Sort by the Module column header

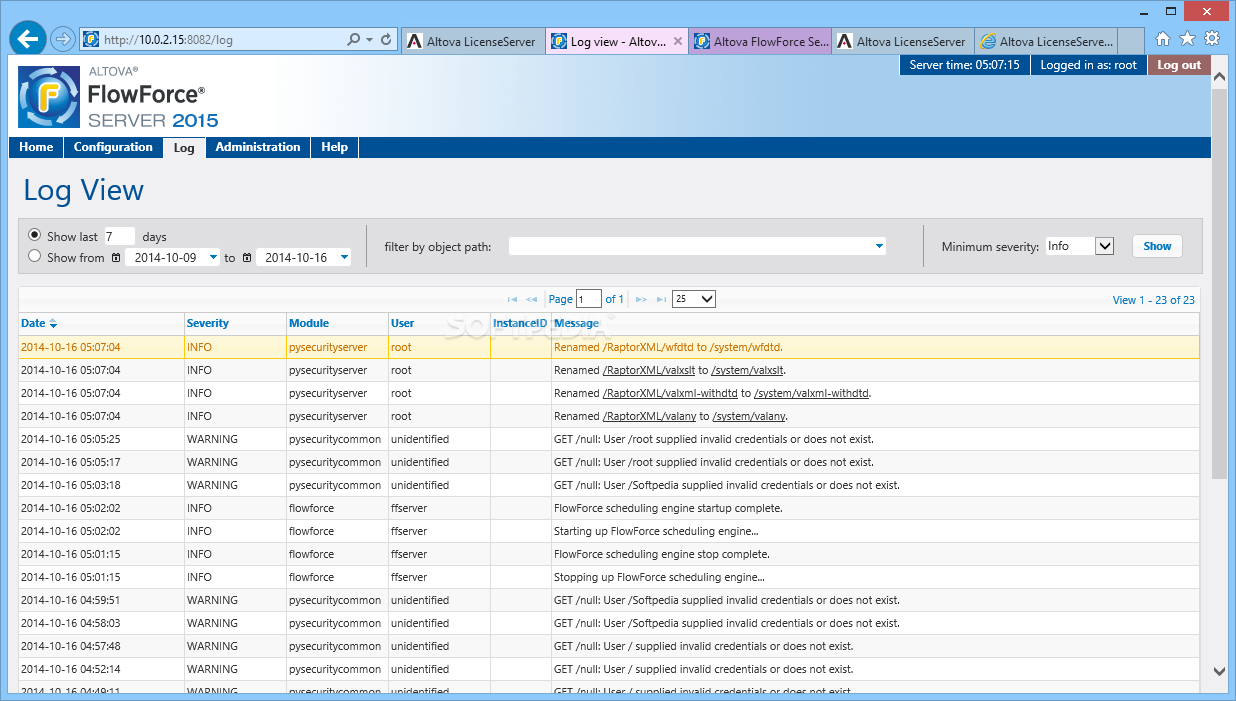(309, 323)
